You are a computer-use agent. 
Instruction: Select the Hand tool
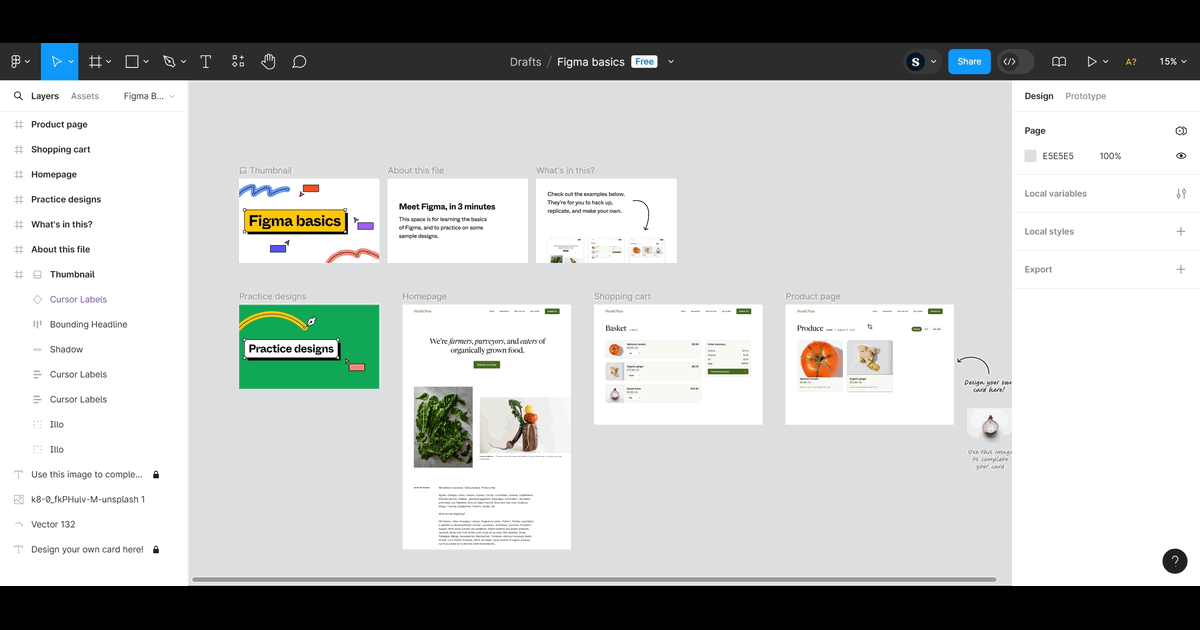268,61
